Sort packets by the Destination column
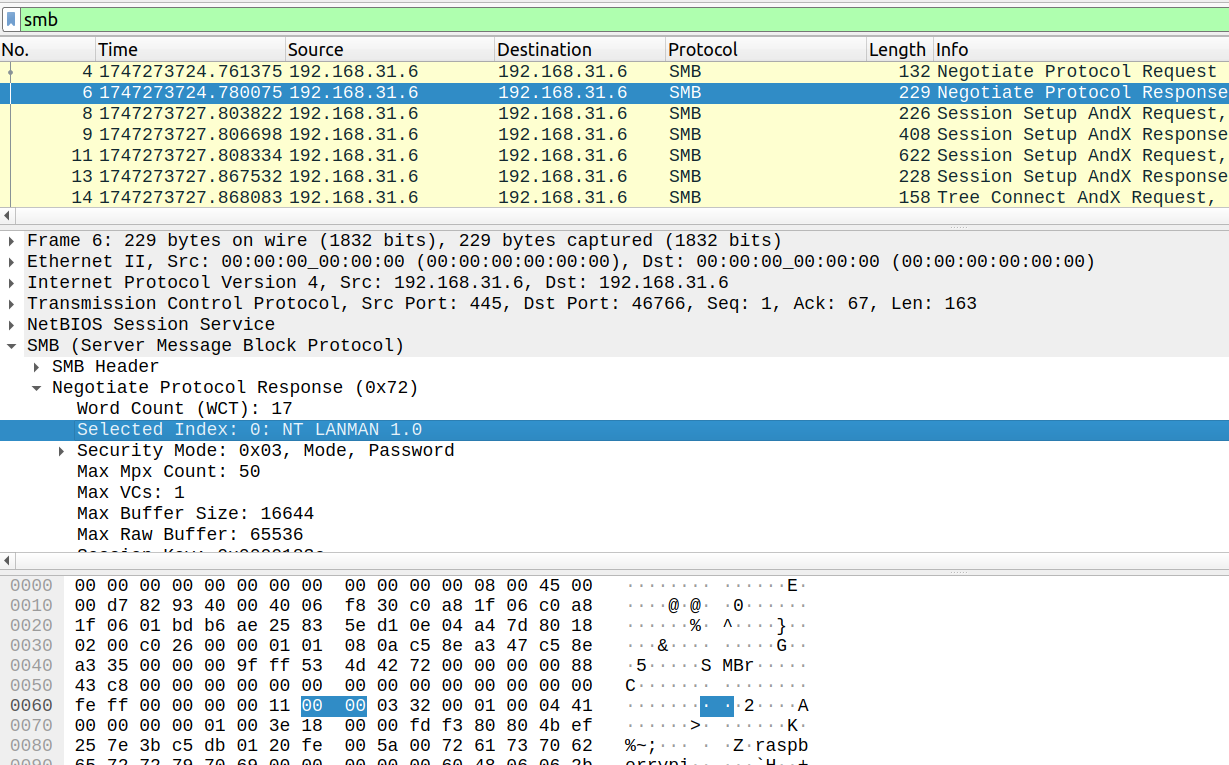Screen dimensions: 1229x765 point(580,50)
